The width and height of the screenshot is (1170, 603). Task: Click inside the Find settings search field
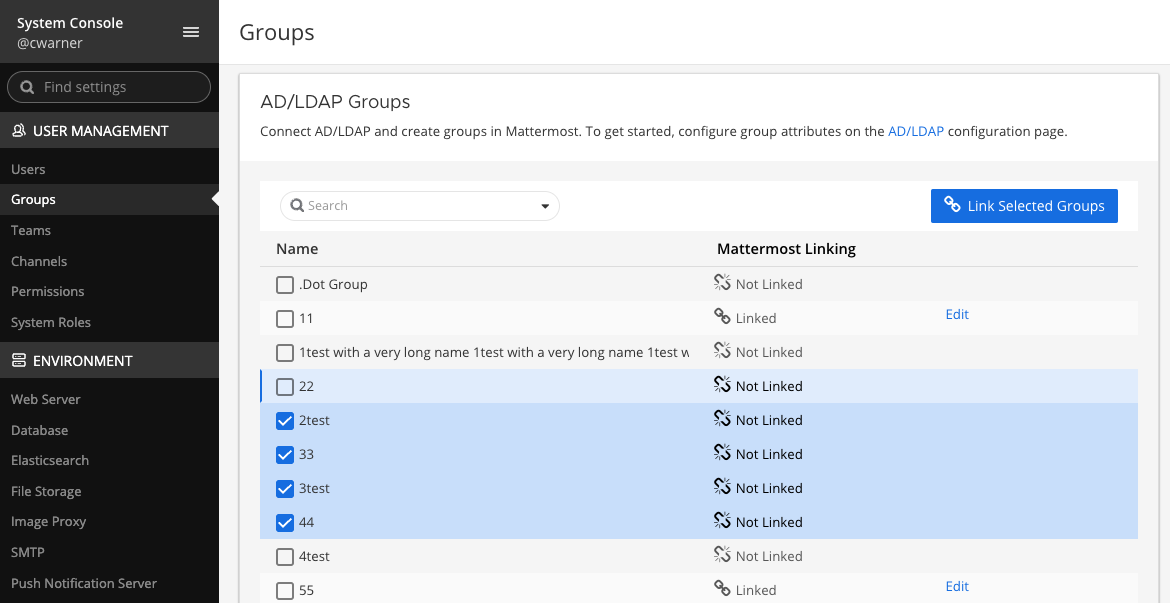[115, 86]
